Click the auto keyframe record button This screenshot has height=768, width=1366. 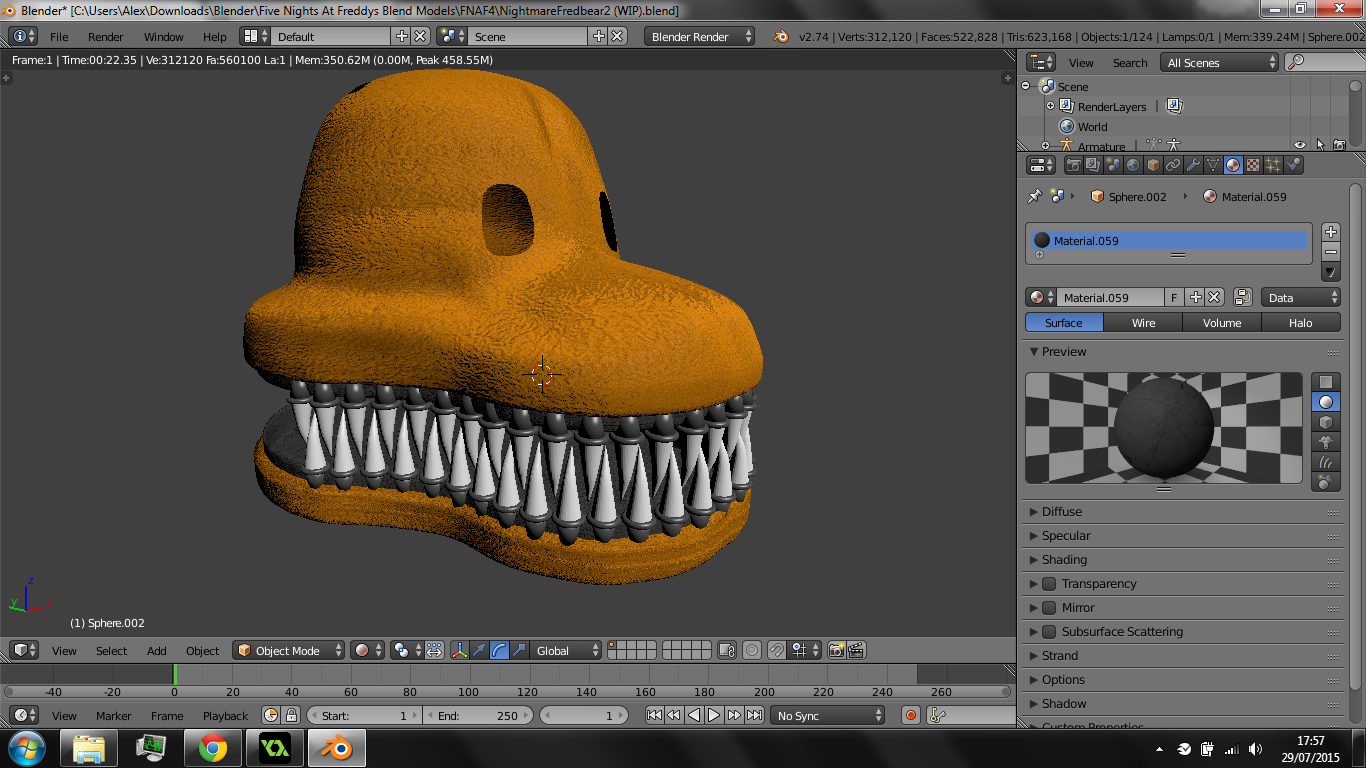910,715
